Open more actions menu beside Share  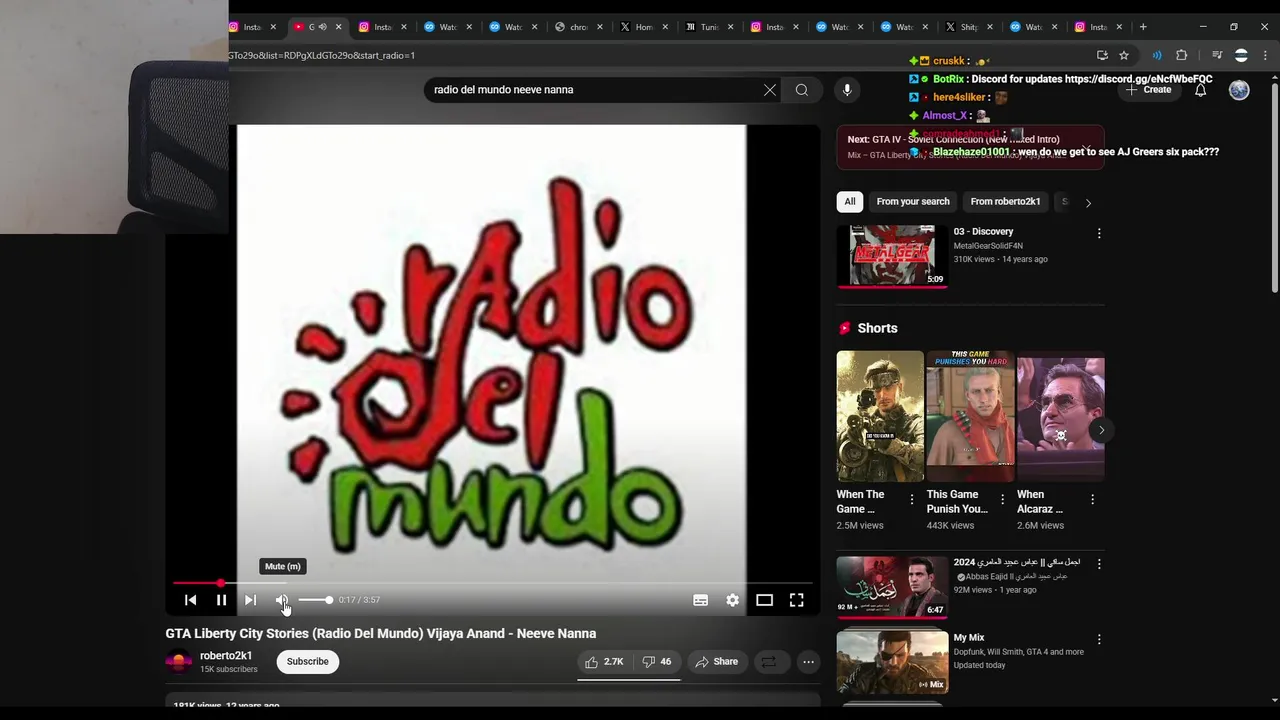[808, 662]
